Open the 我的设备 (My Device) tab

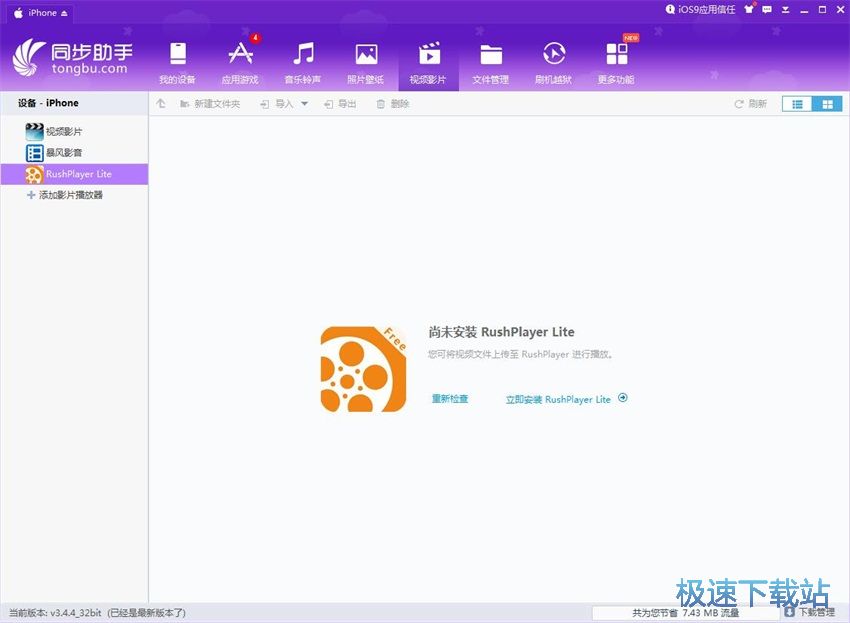tap(177, 63)
